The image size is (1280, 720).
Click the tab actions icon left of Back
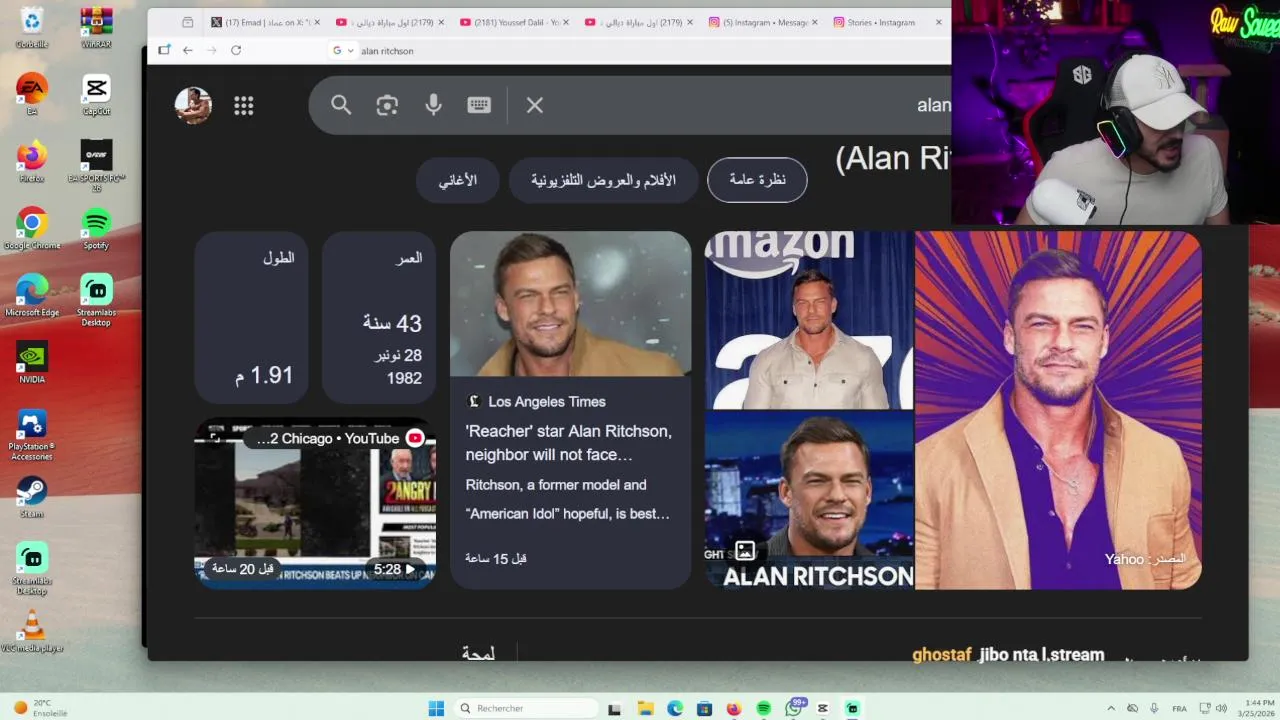click(163, 50)
